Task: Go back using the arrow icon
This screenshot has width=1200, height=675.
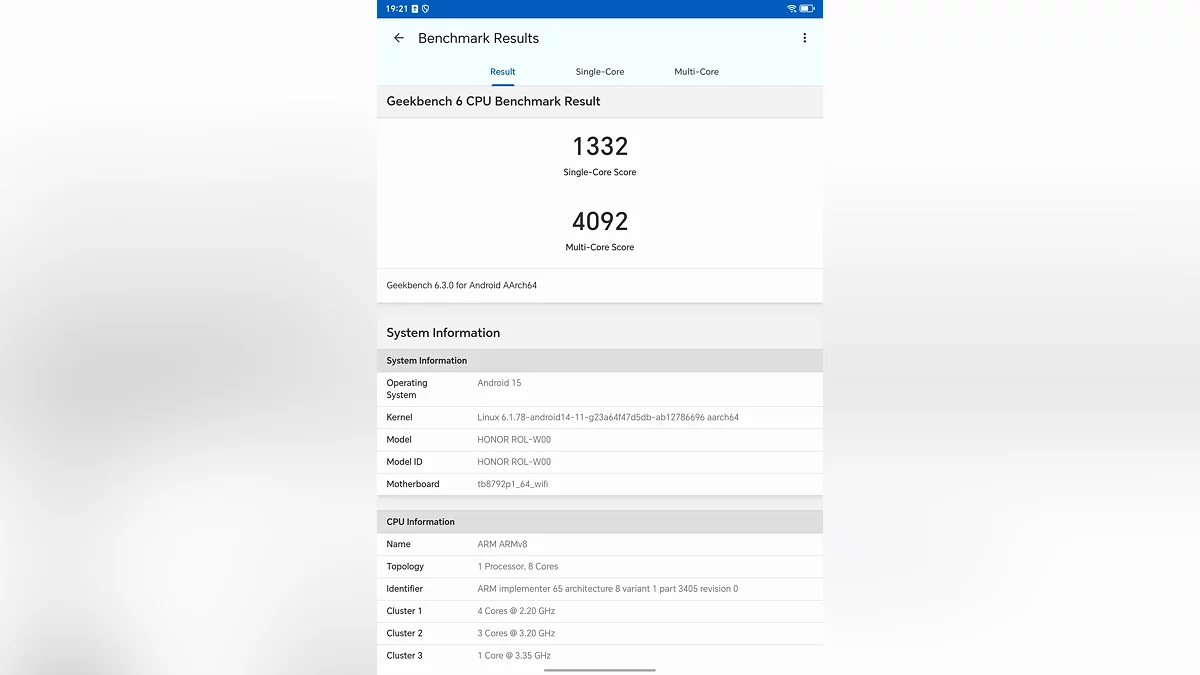Action: 399,38
